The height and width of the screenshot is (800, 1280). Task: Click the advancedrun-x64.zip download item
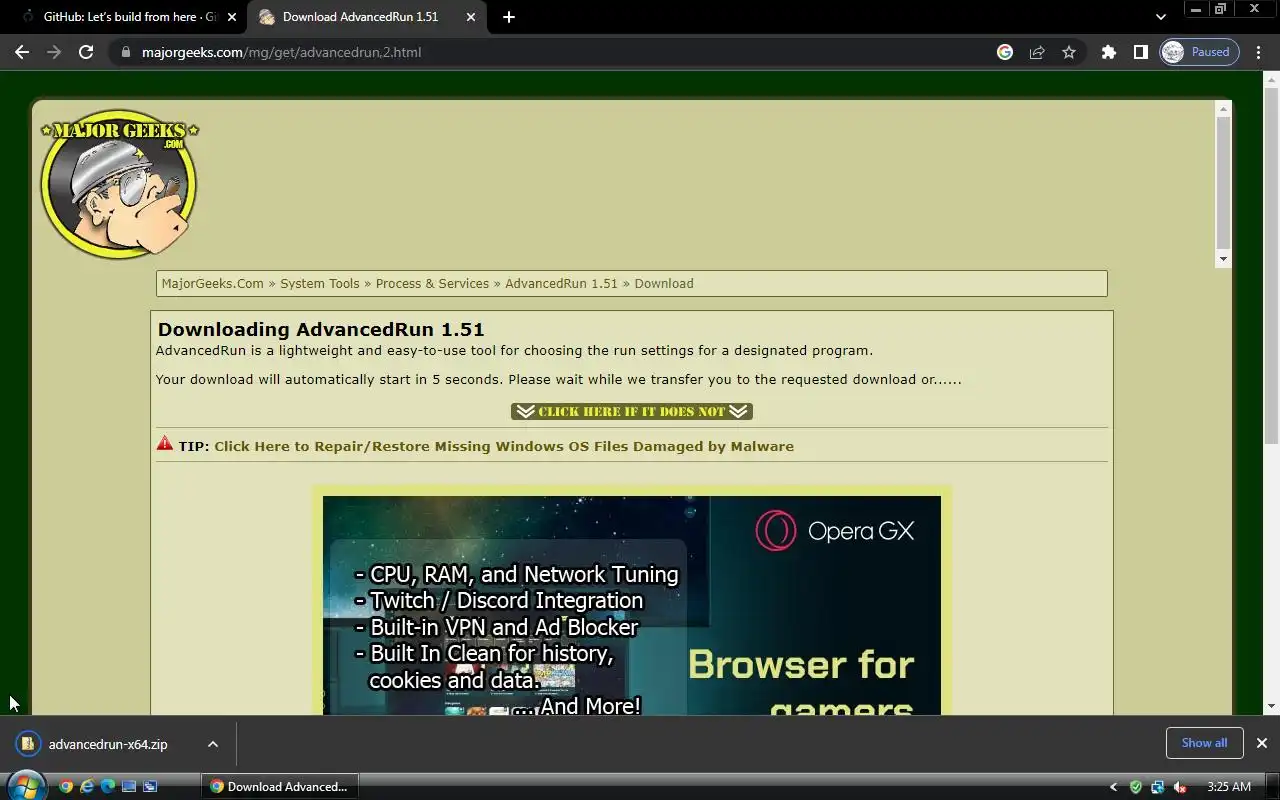(x=118, y=744)
